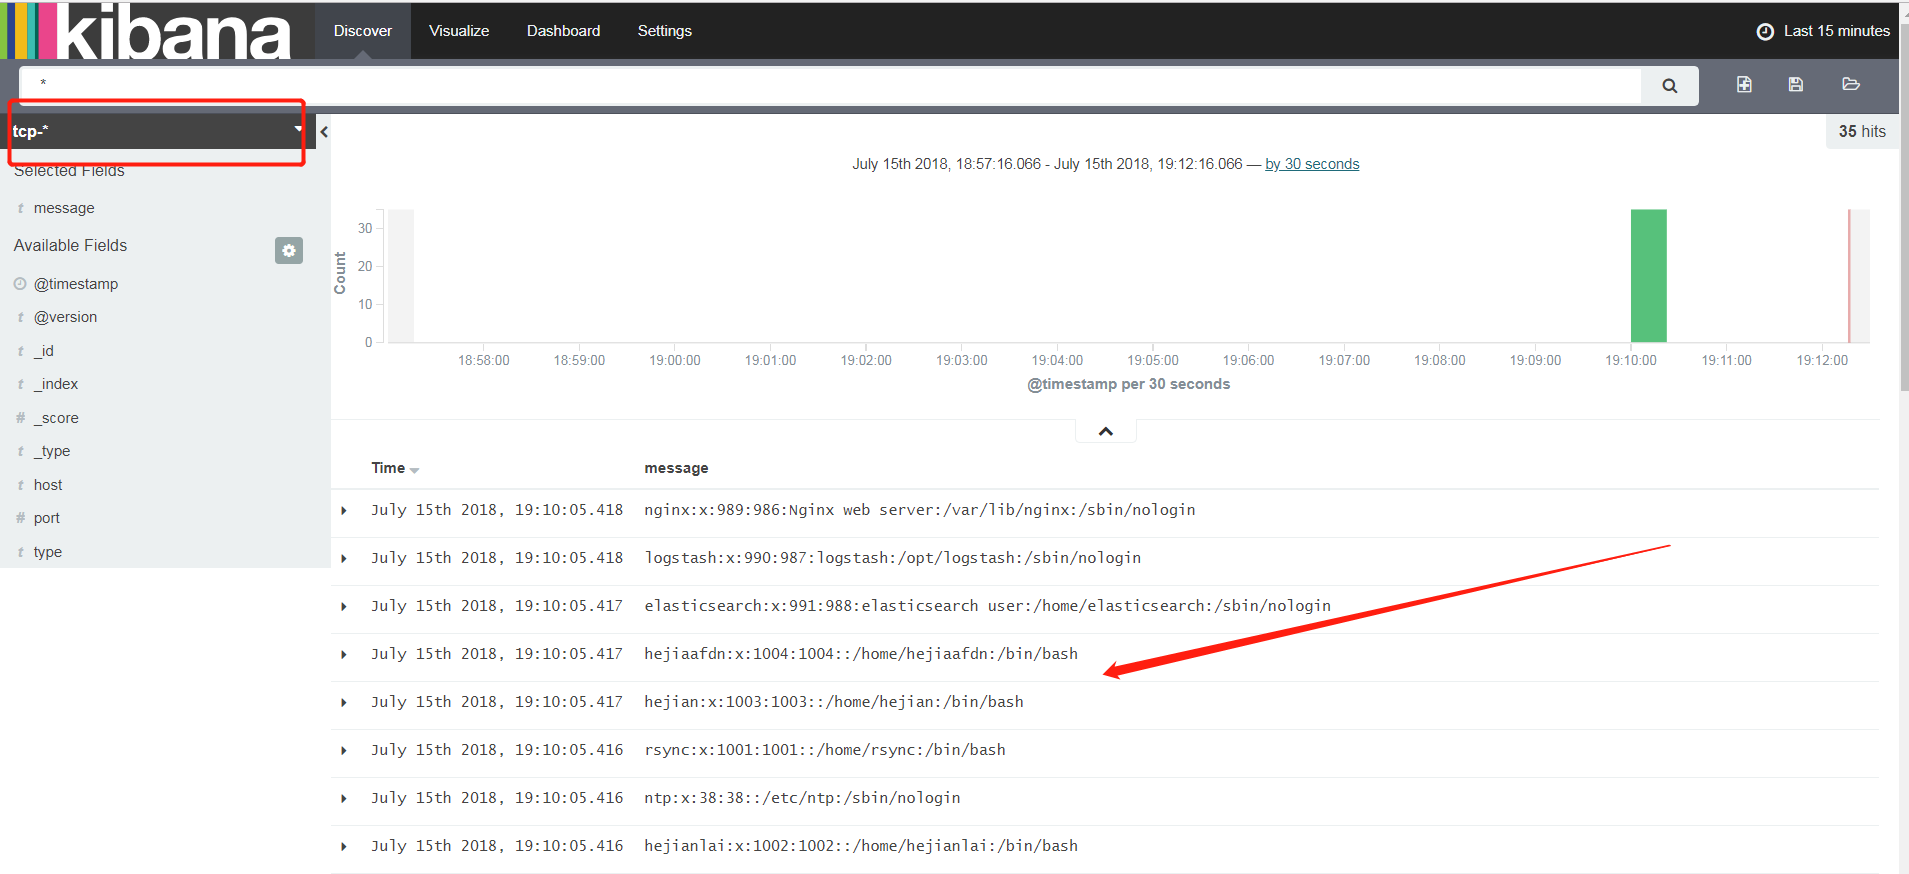Click the message column header
1909x874 pixels.
[676, 468]
